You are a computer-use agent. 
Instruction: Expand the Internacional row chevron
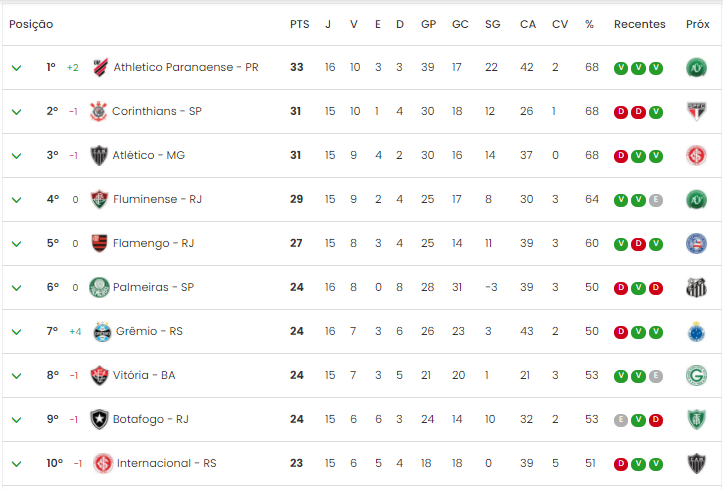pos(17,464)
